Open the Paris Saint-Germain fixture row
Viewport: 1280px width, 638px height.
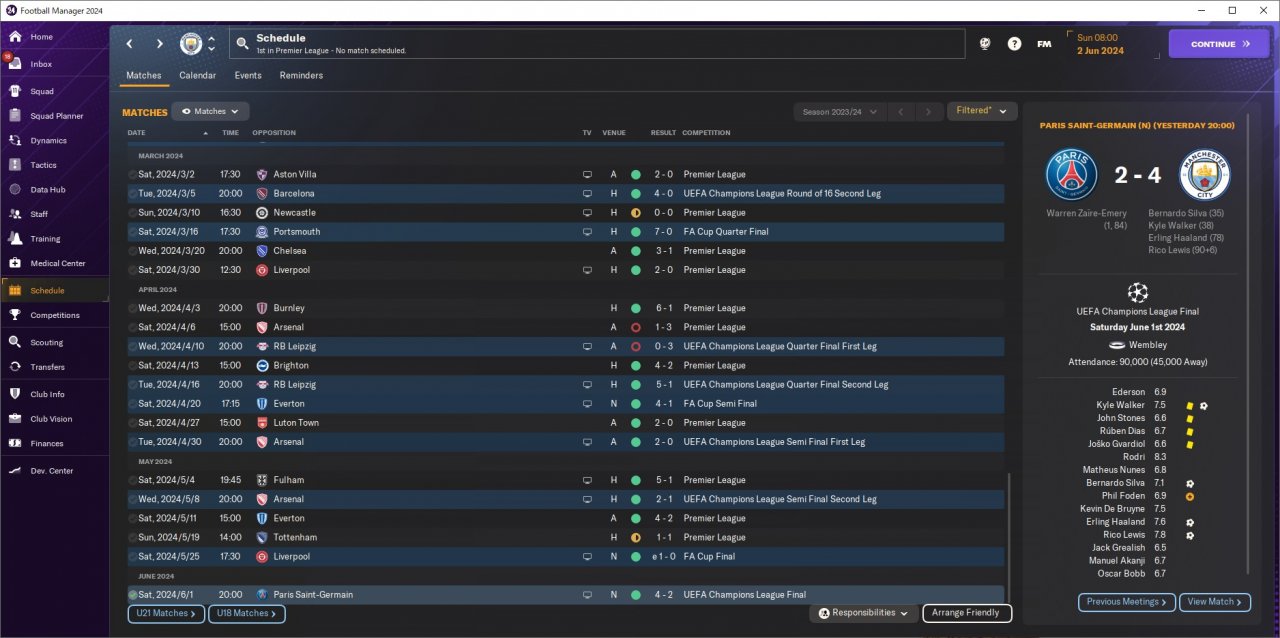click(x=565, y=595)
